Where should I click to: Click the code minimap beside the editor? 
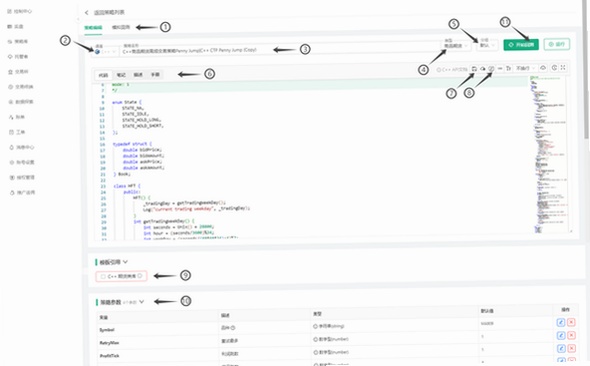548,154
